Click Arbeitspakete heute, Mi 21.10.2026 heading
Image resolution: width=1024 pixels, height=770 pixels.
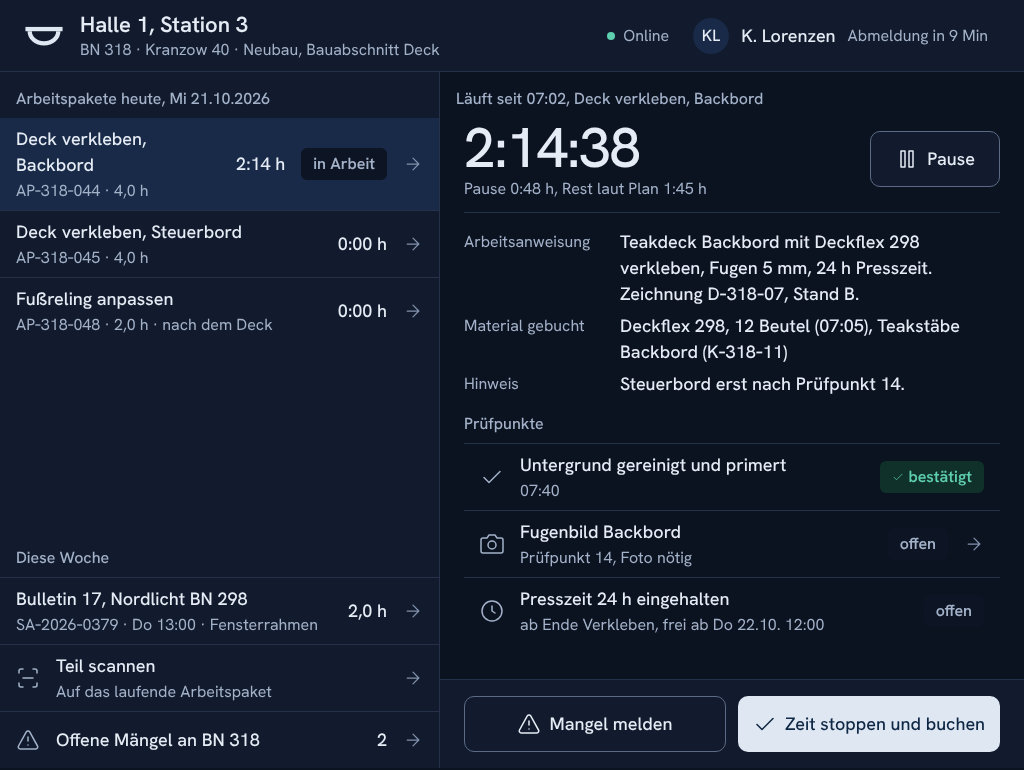point(143,99)
